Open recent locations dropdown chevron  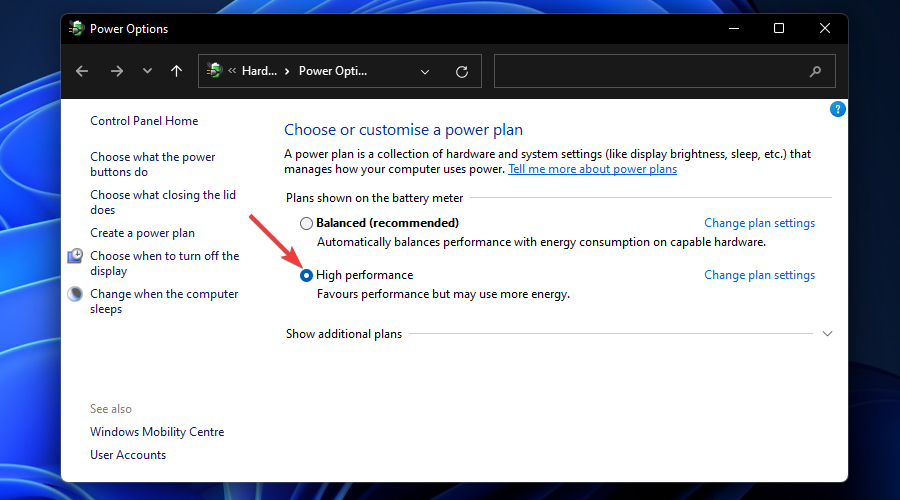coord(147,71)
